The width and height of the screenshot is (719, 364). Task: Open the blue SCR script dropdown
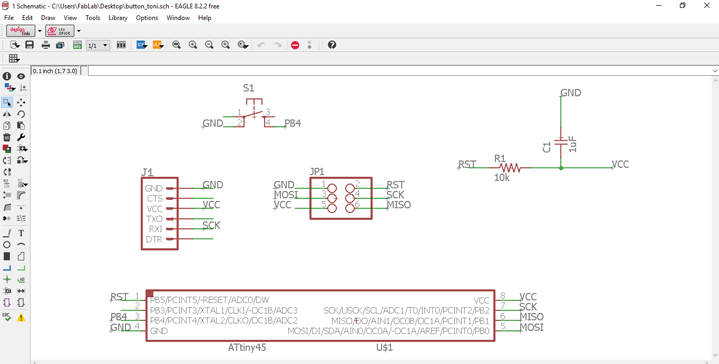pos(142,45)
